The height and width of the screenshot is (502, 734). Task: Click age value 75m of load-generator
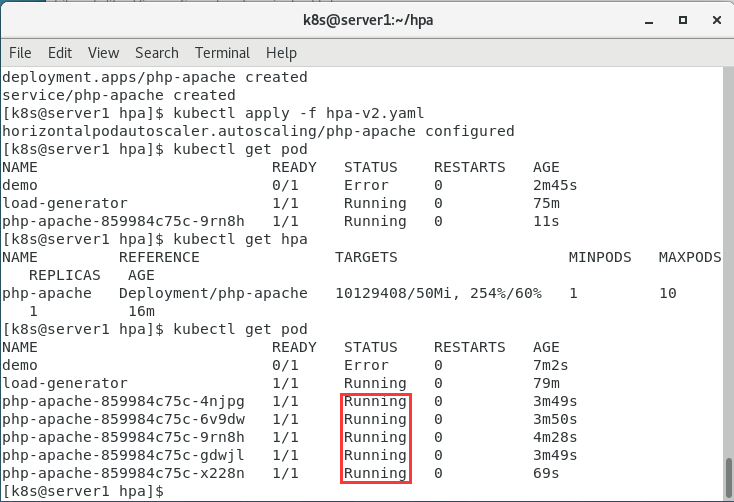(546, 203)
